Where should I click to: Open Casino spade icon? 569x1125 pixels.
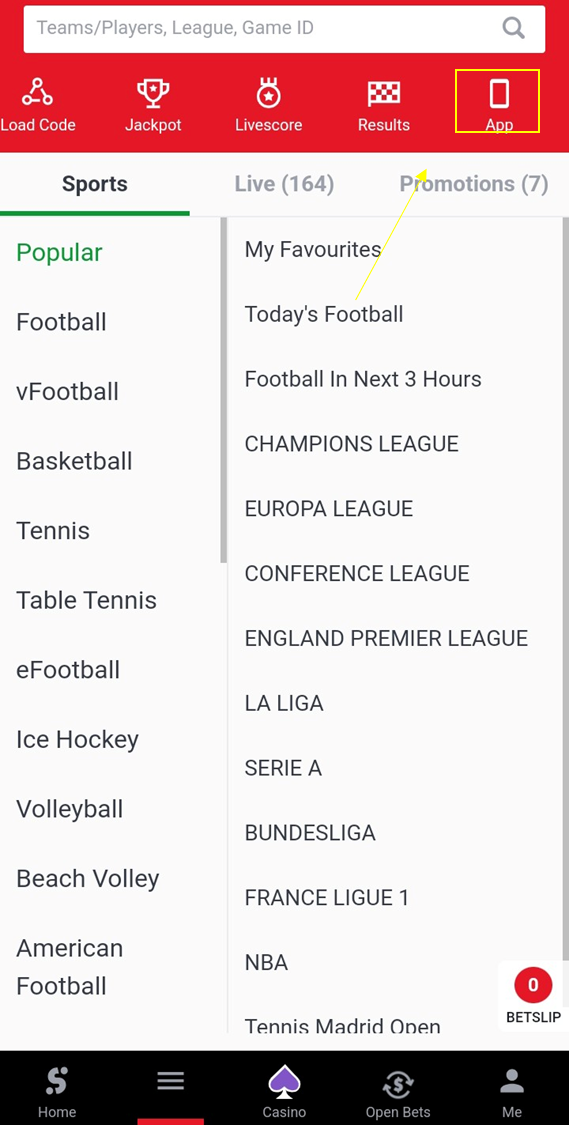[x=284, y=1082]
